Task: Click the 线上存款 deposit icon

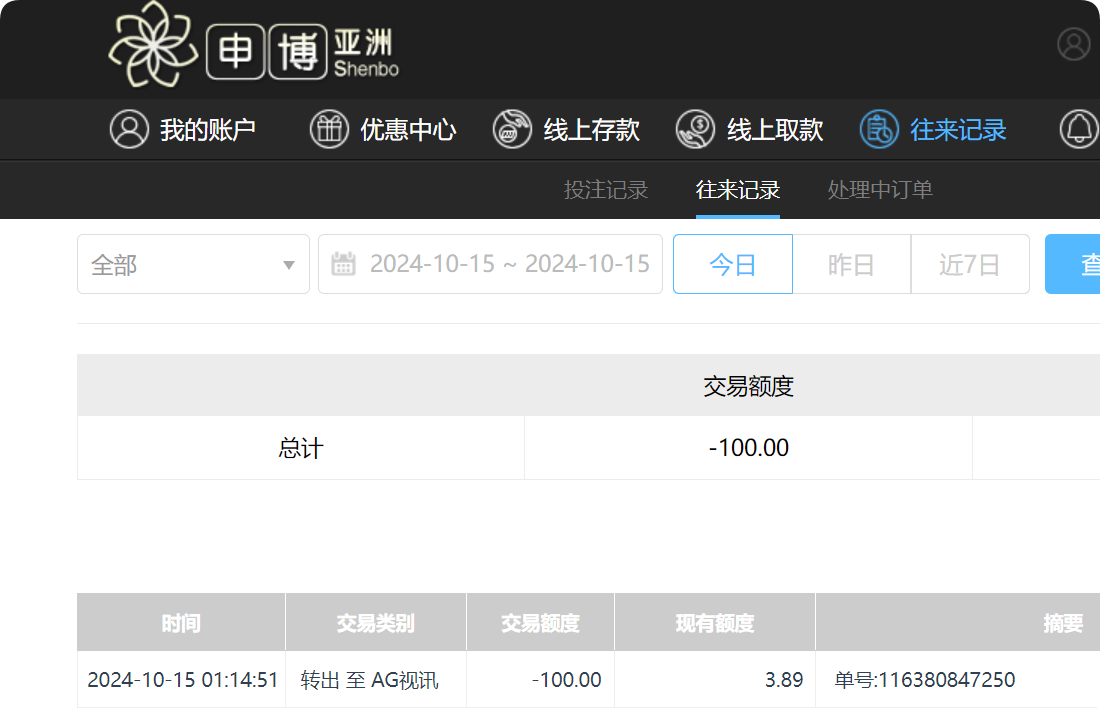Action: 512,129
